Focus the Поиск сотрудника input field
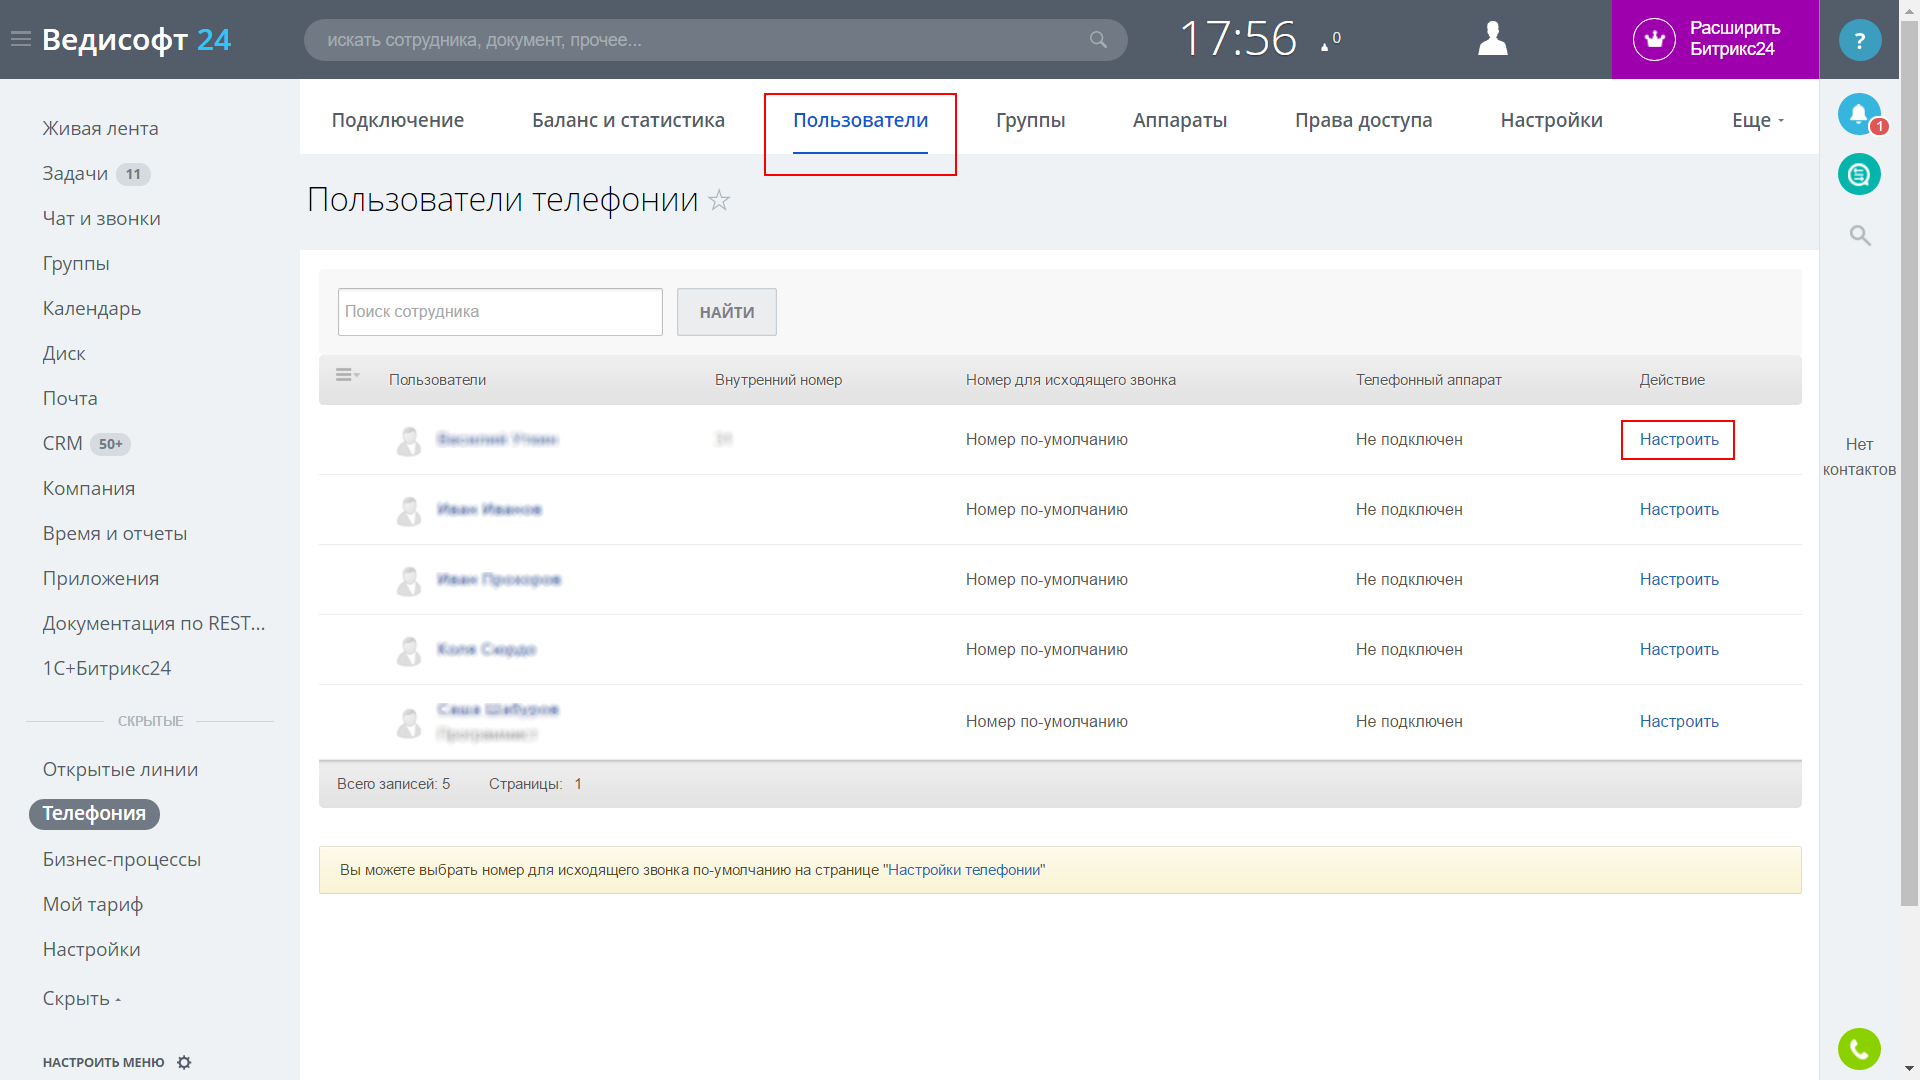The width and height of the screenshot is (1920, 1080). coord(500,312)
